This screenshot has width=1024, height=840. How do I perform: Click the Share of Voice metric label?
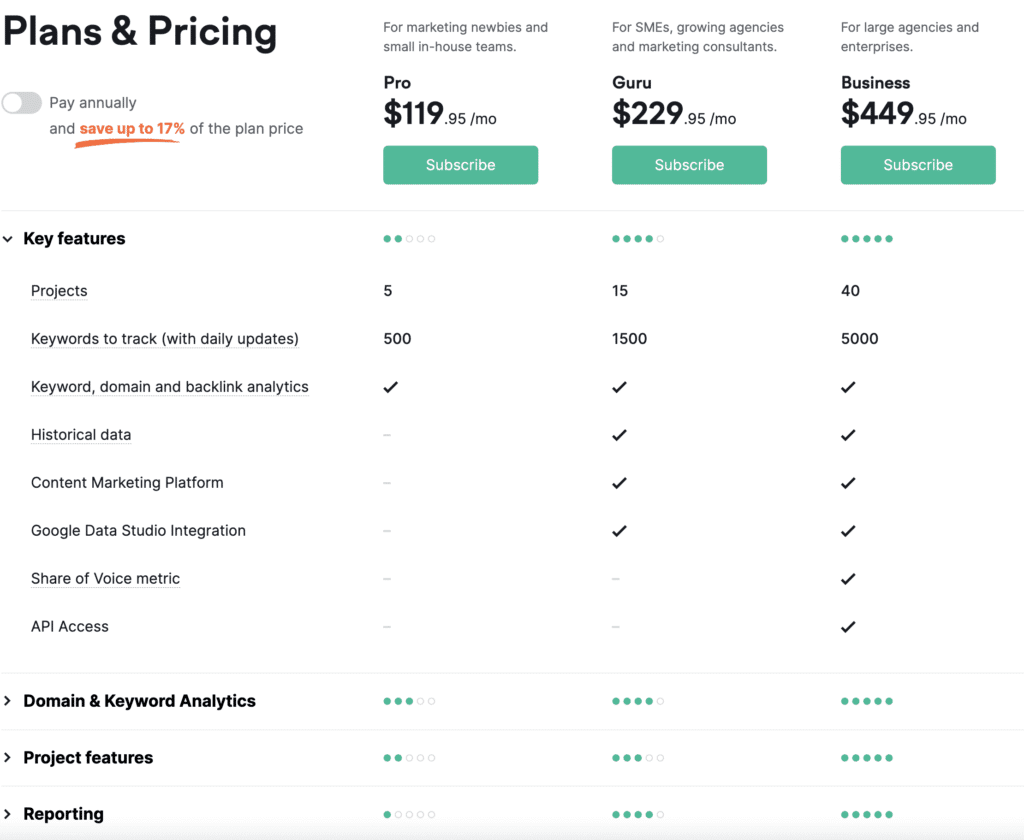[x=105, y=578]
